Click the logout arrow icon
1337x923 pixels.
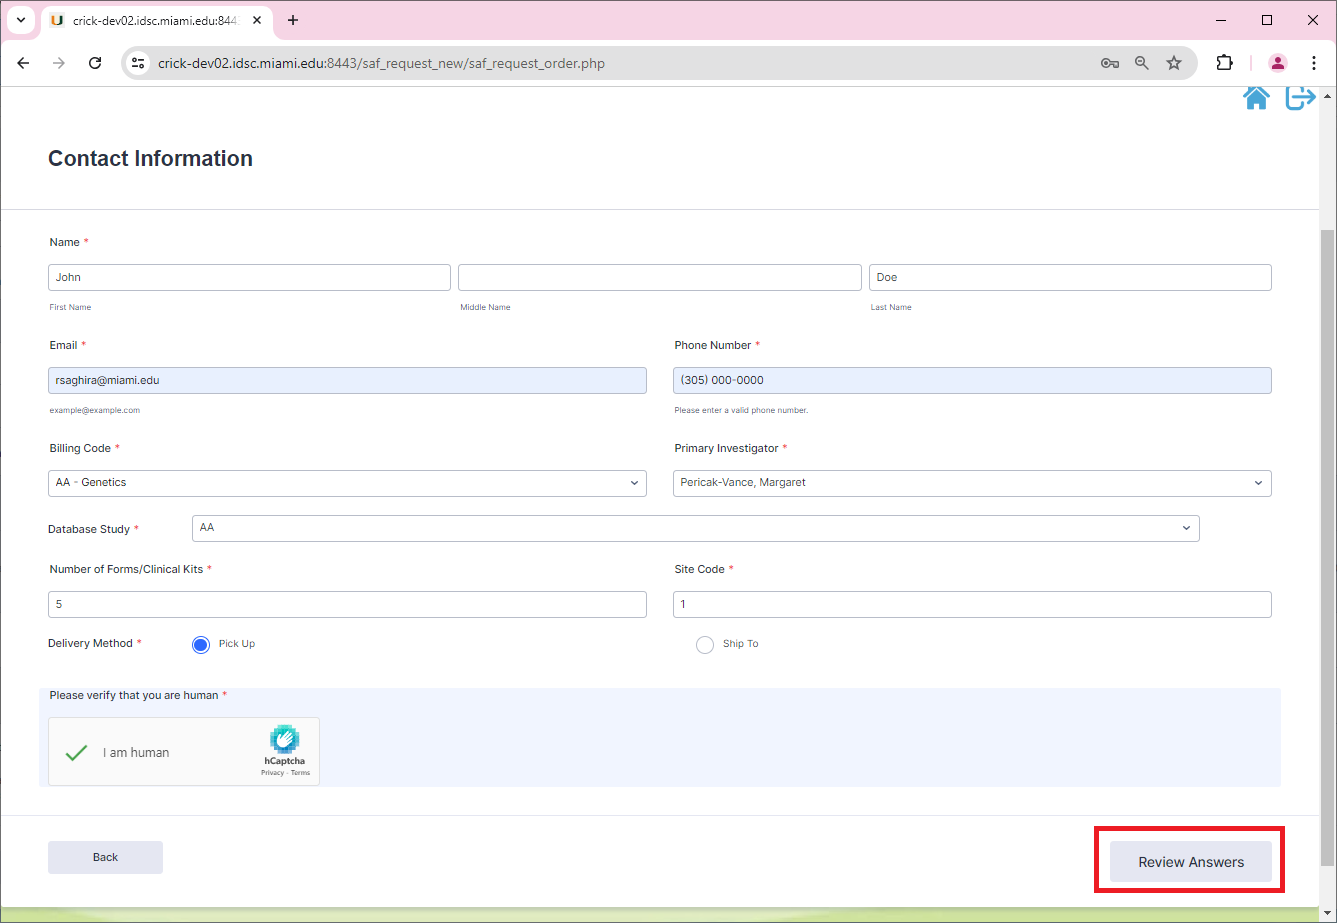[x=1299, y=97]
